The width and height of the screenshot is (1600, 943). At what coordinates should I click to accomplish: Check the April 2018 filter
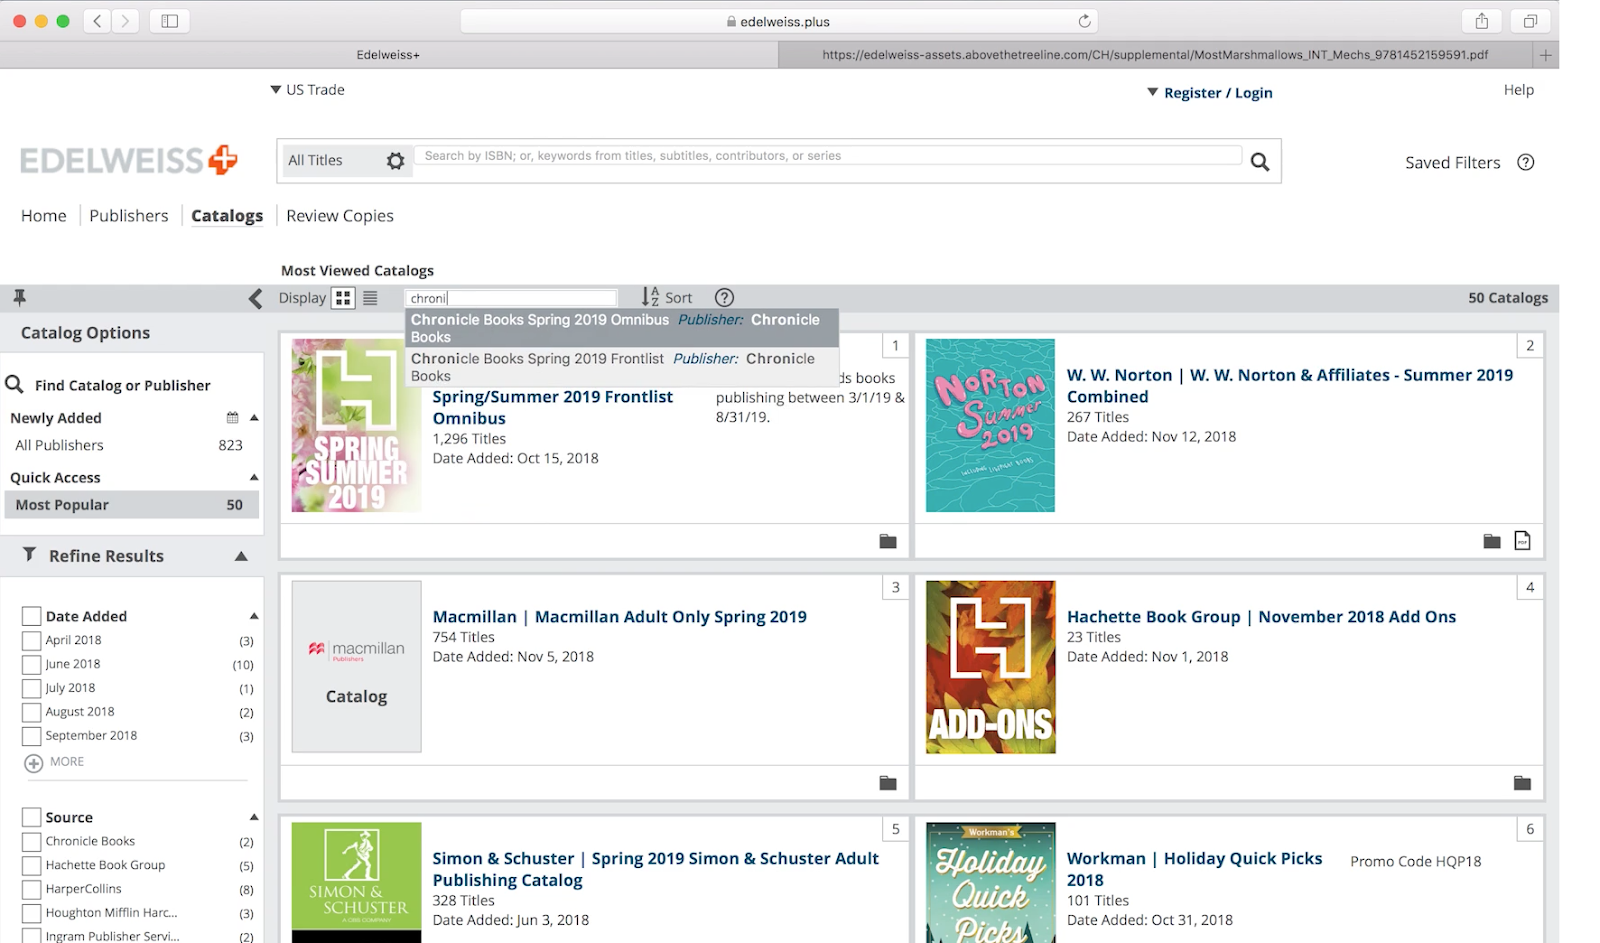point(31,640)
